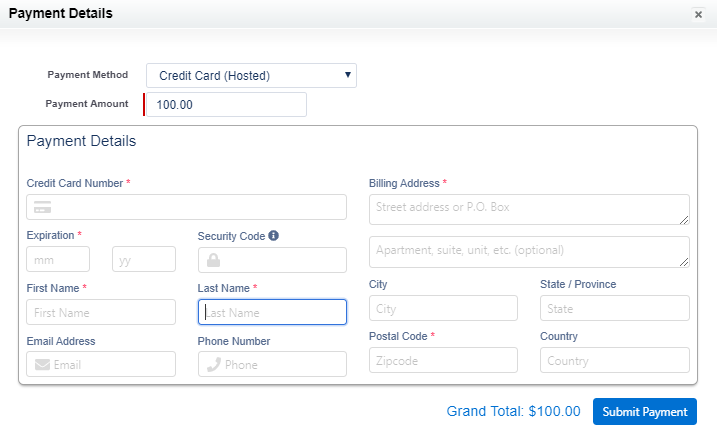Image resolution: width=717 pixels, height=446 pixels.
Task: Click the First Name input field
Action: 101,312
